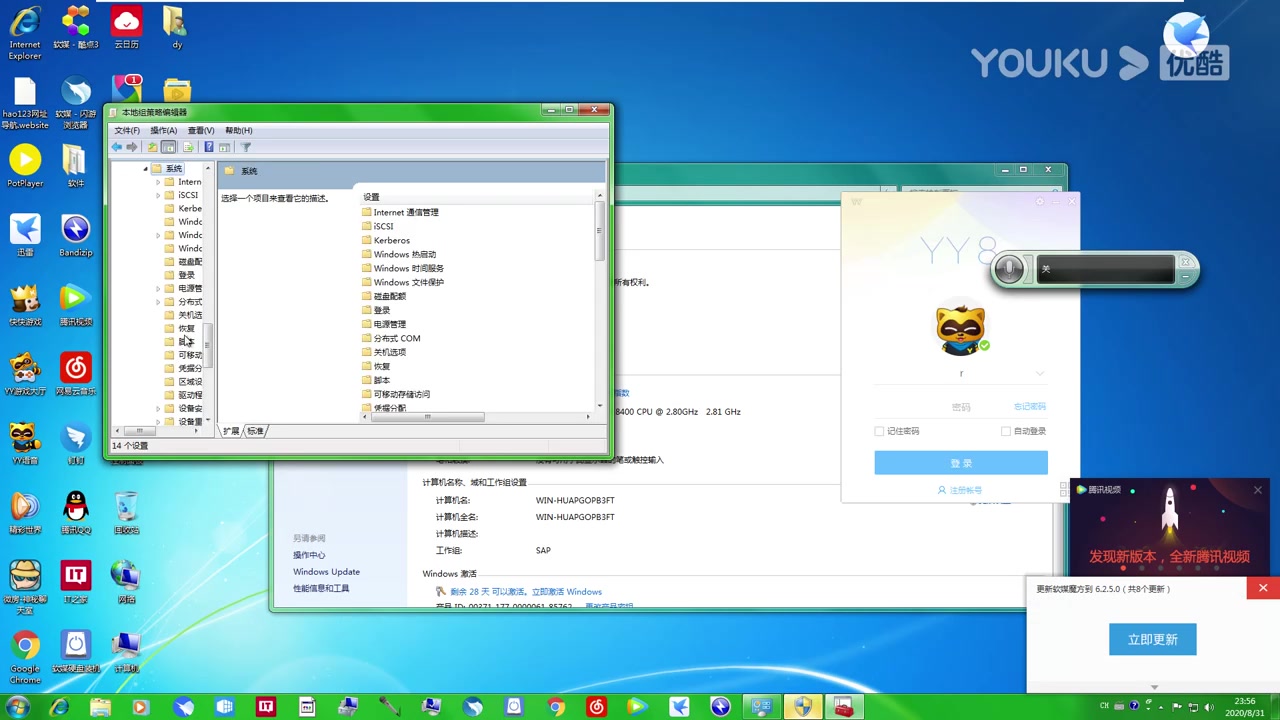Screen dimensions: 1280x720
Task: Open the IT之家 desktop icon
Action: pyautogui.click(x=75, y=582)
